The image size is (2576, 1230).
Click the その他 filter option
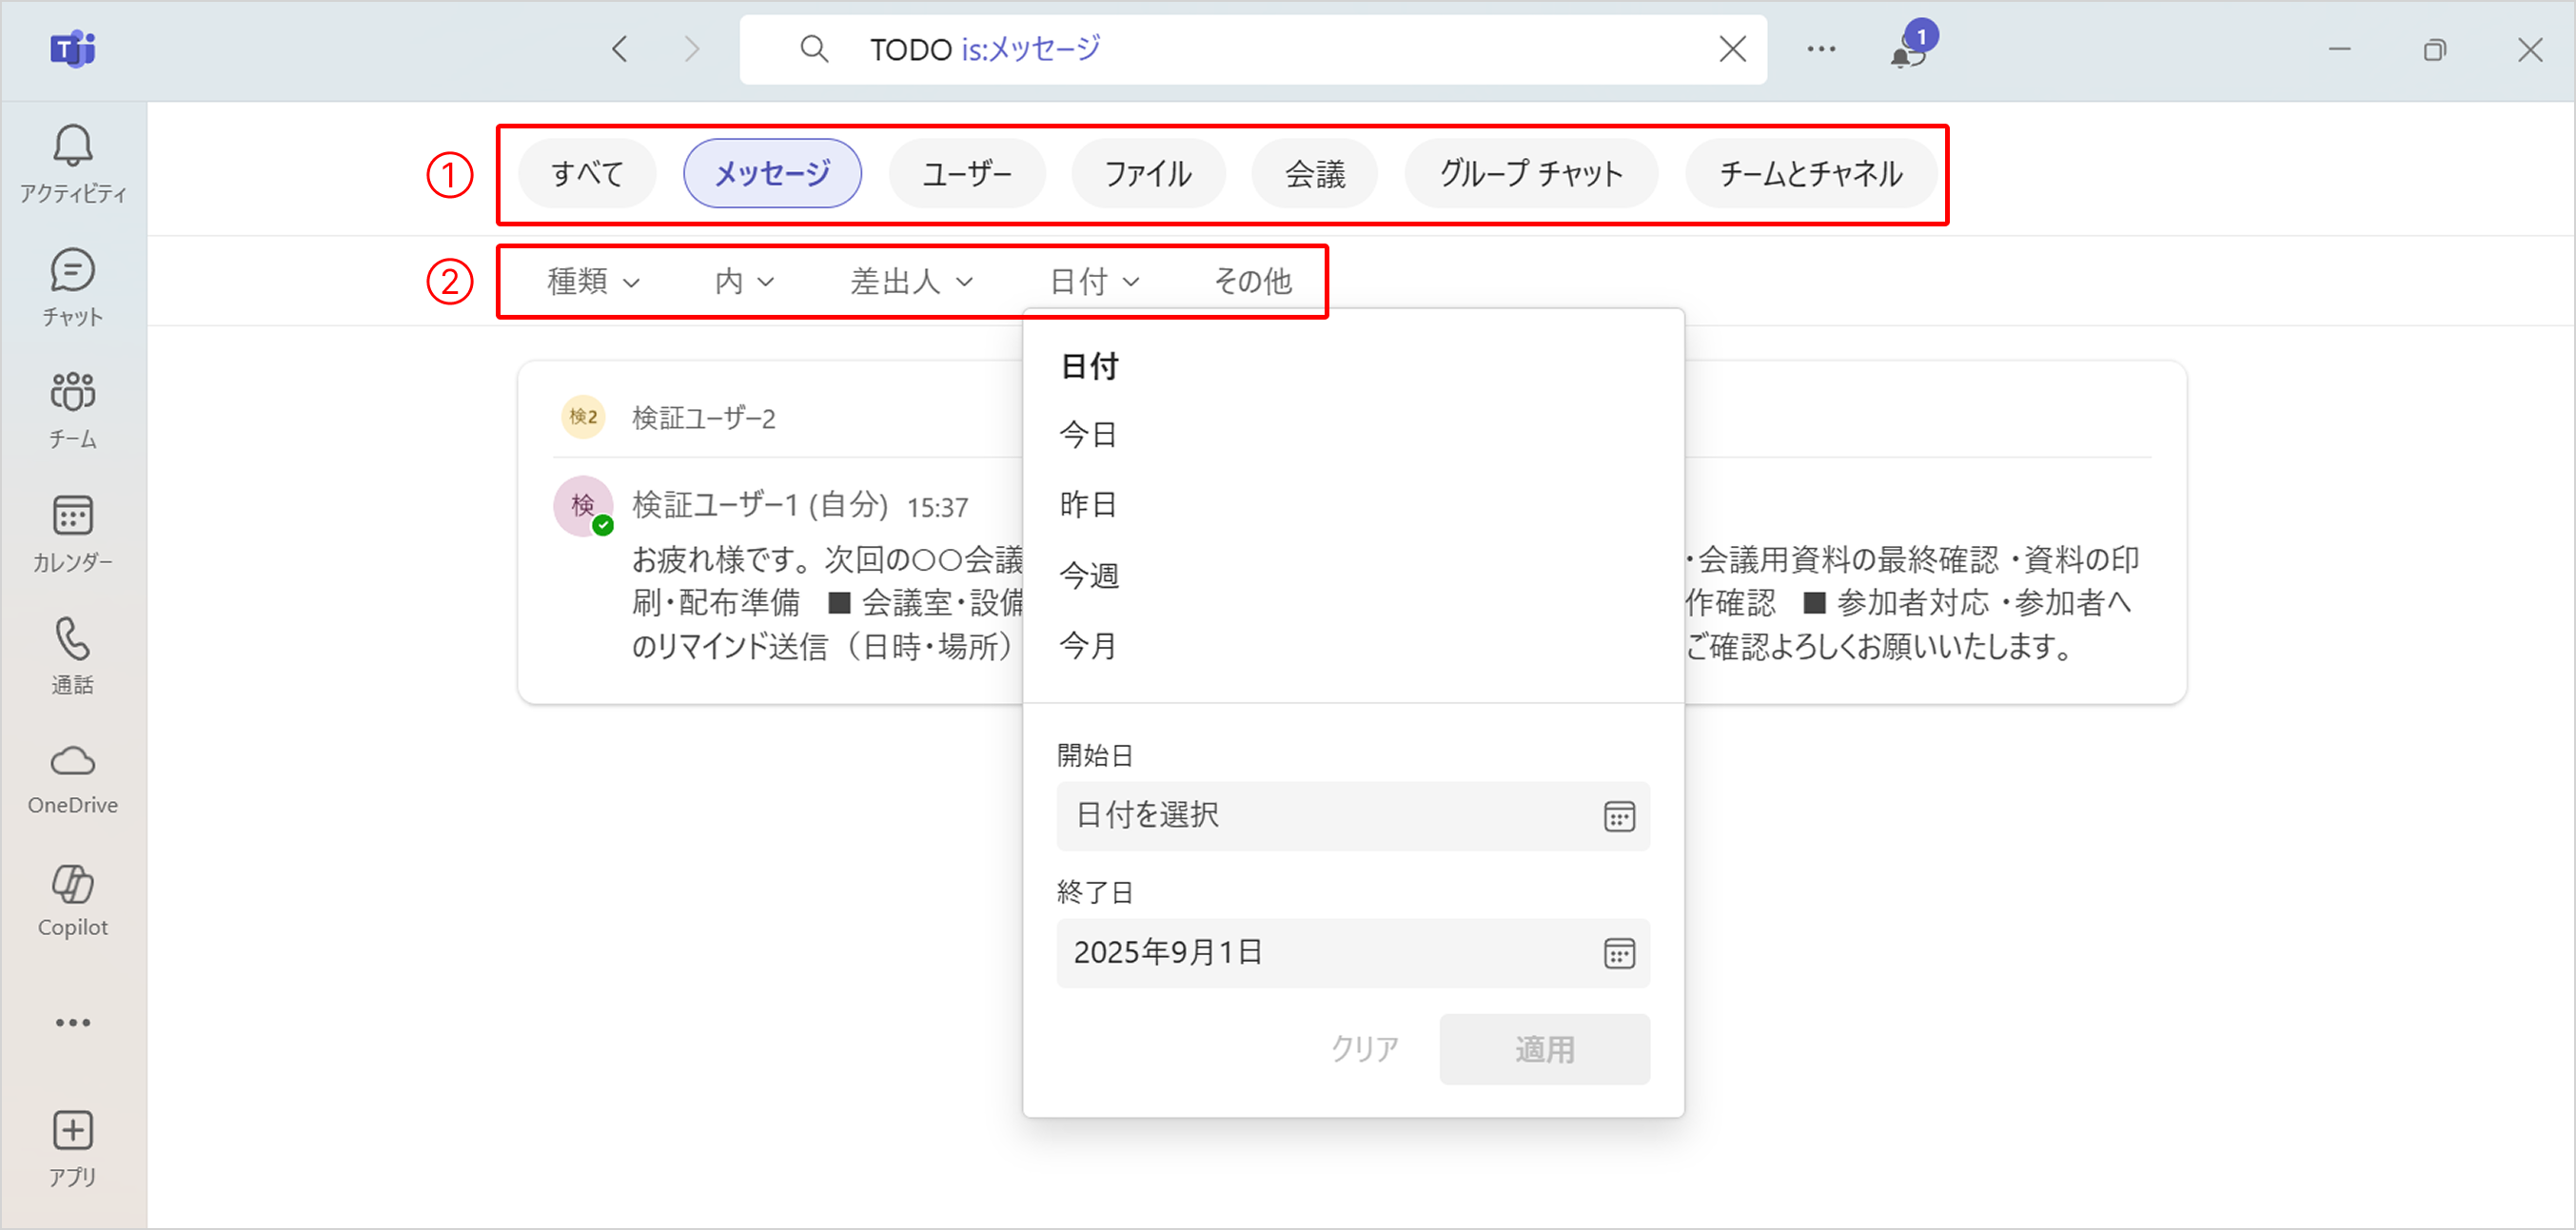[x=1252, y=283]
